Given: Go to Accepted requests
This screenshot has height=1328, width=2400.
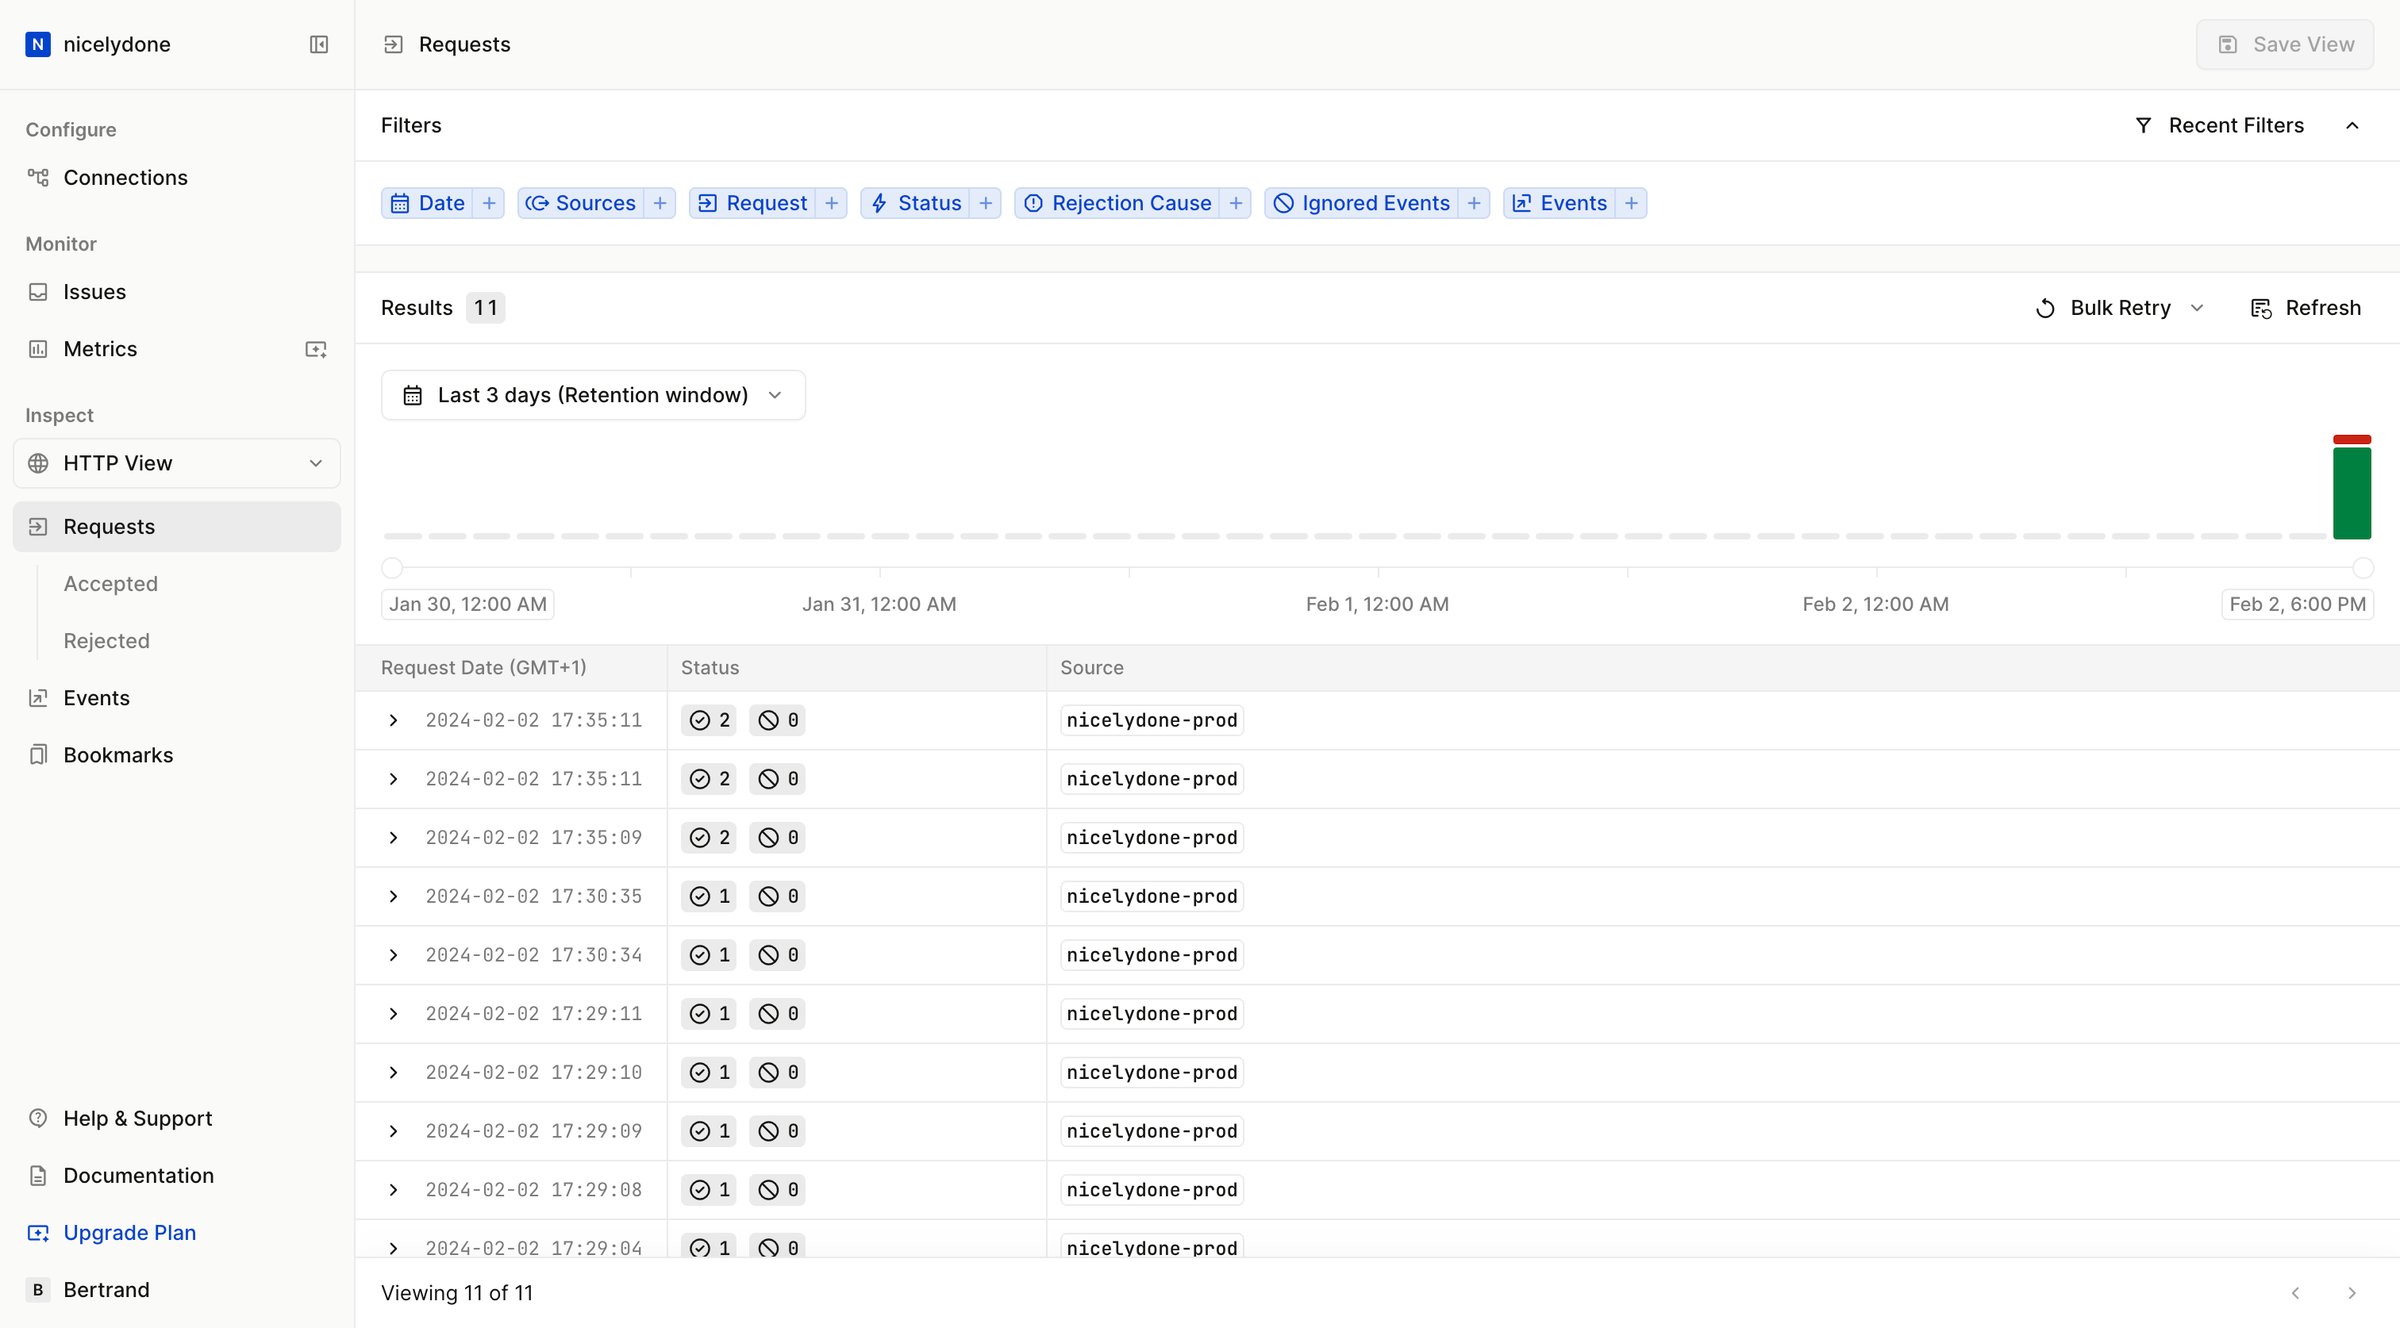Looking at the screenshot, I should point(110,584).
